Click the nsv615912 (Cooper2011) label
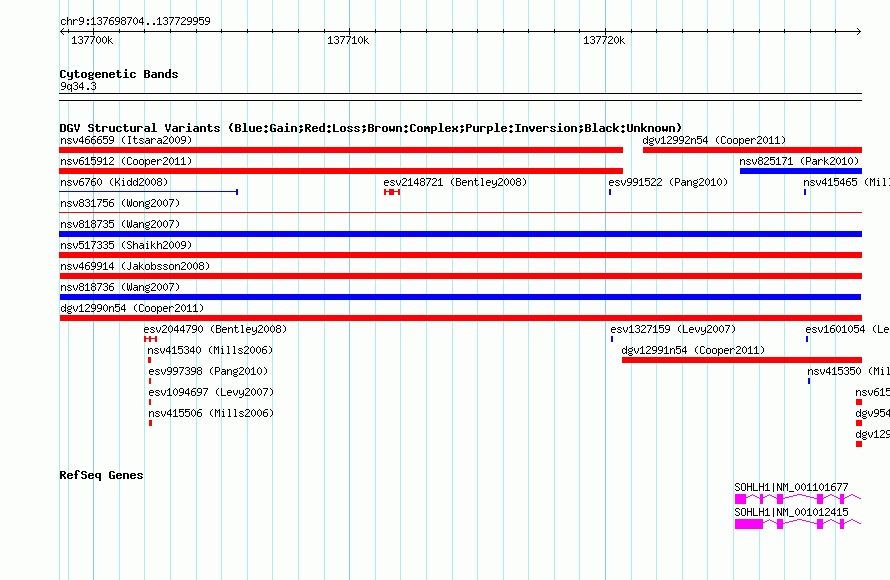Viewport: 890px width, 580px height. 126,161
